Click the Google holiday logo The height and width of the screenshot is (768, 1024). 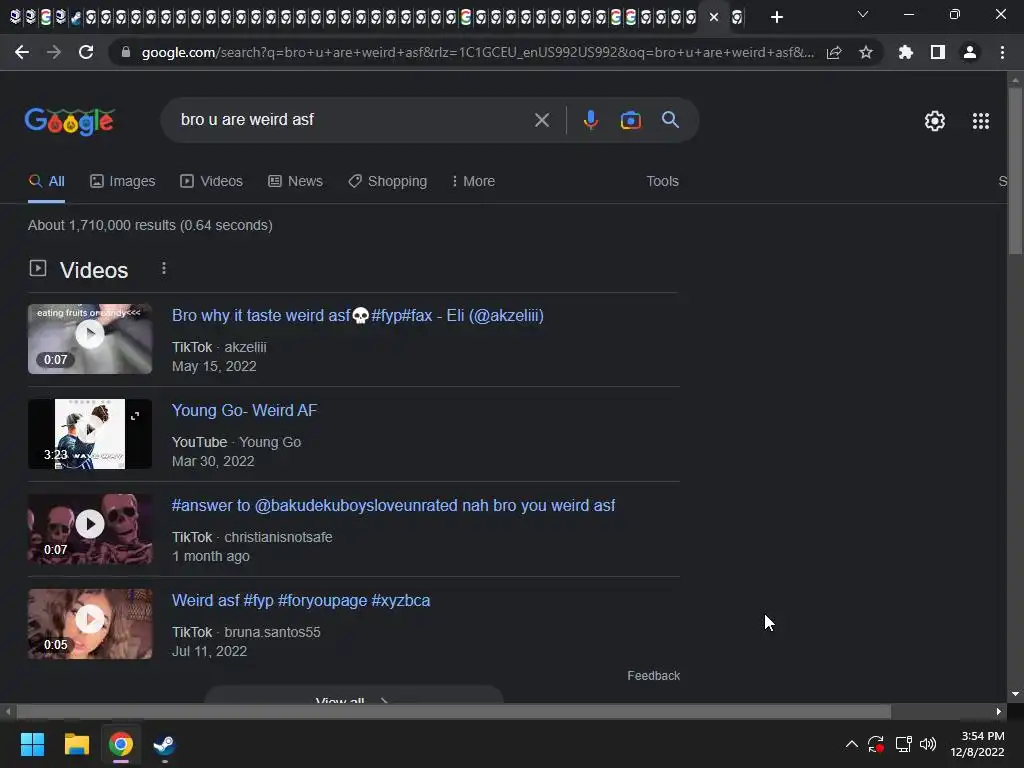(x=70, y=121)
